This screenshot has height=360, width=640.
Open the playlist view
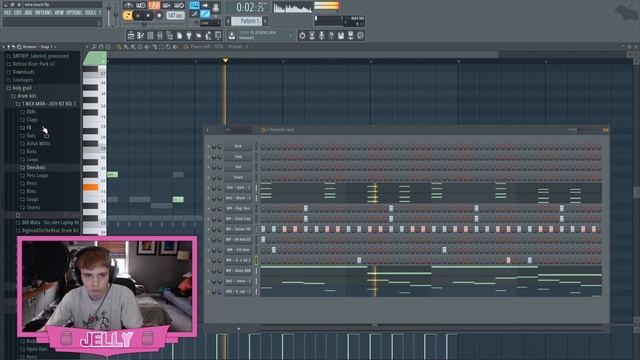[x=131, y=36]
